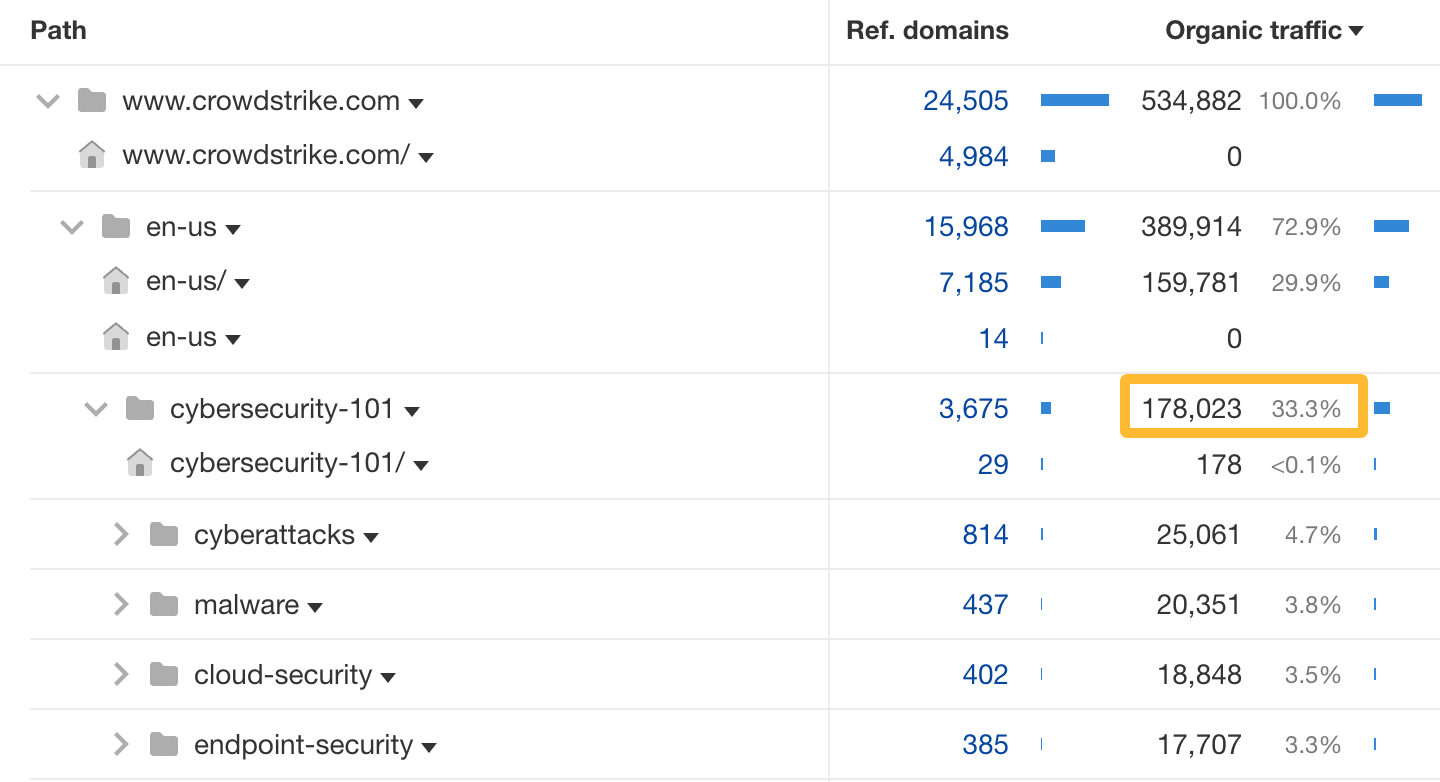1440x782 pixels.
Task: Open the dropdown arrow next to malware
Action: tap(316, 606)
